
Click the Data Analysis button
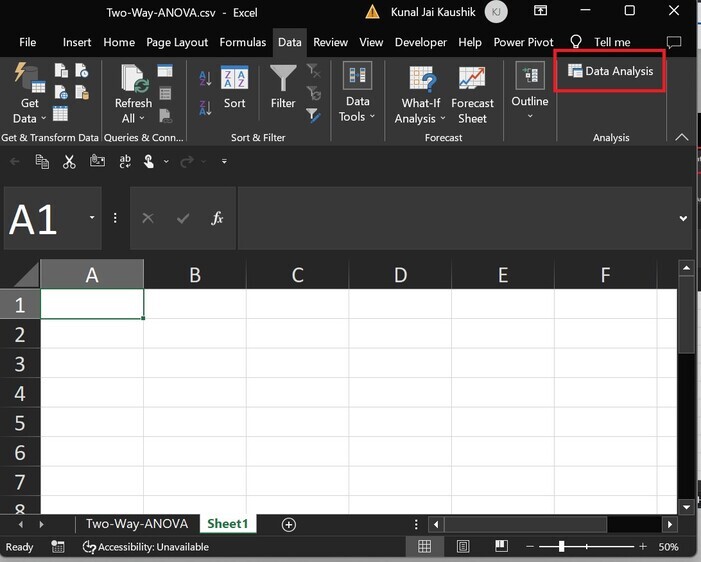pos(610,72)
